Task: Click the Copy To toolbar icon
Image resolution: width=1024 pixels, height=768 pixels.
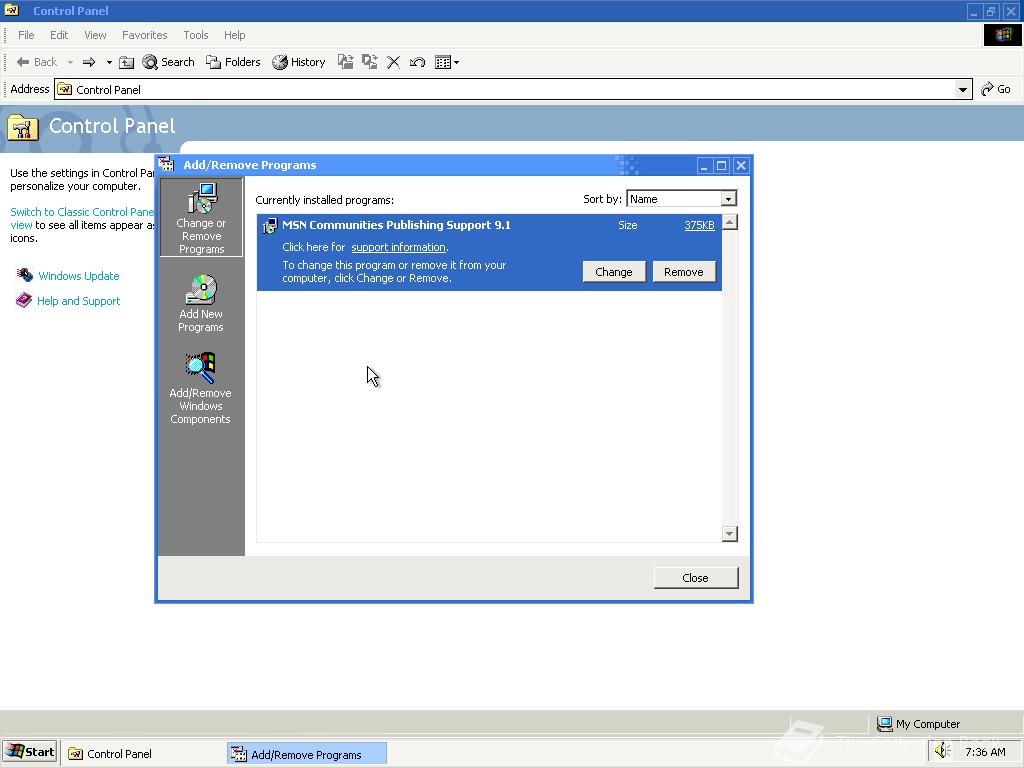Action: [370, 62]
